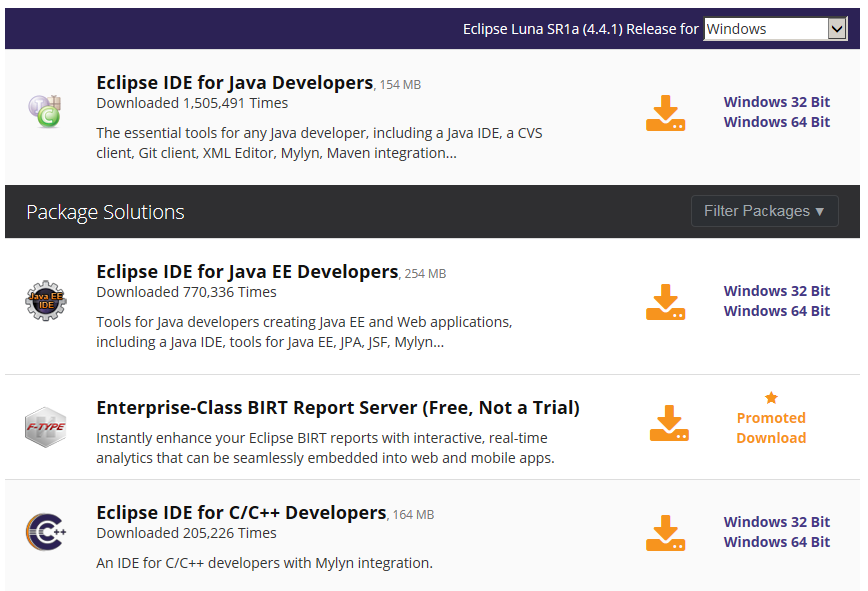
Task: Click the Package Solutions heading
Action: tap(105, 212)
